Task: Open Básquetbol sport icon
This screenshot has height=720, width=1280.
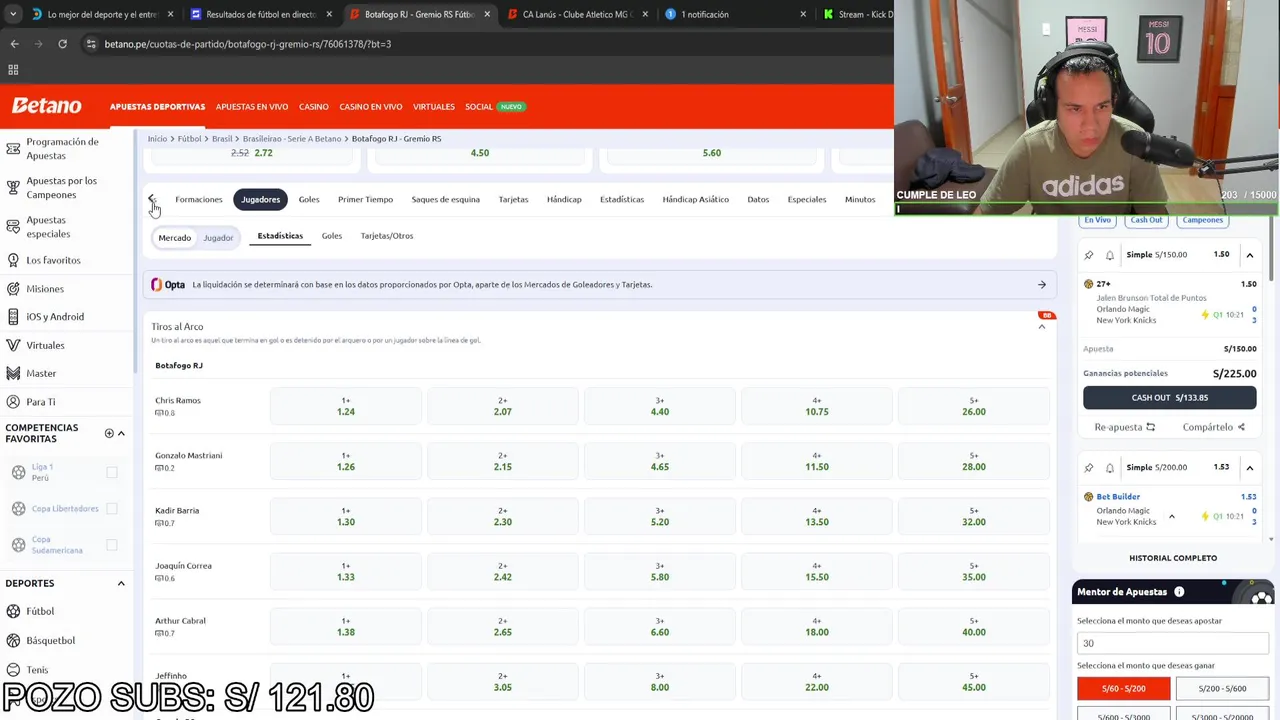Action: 13,640
